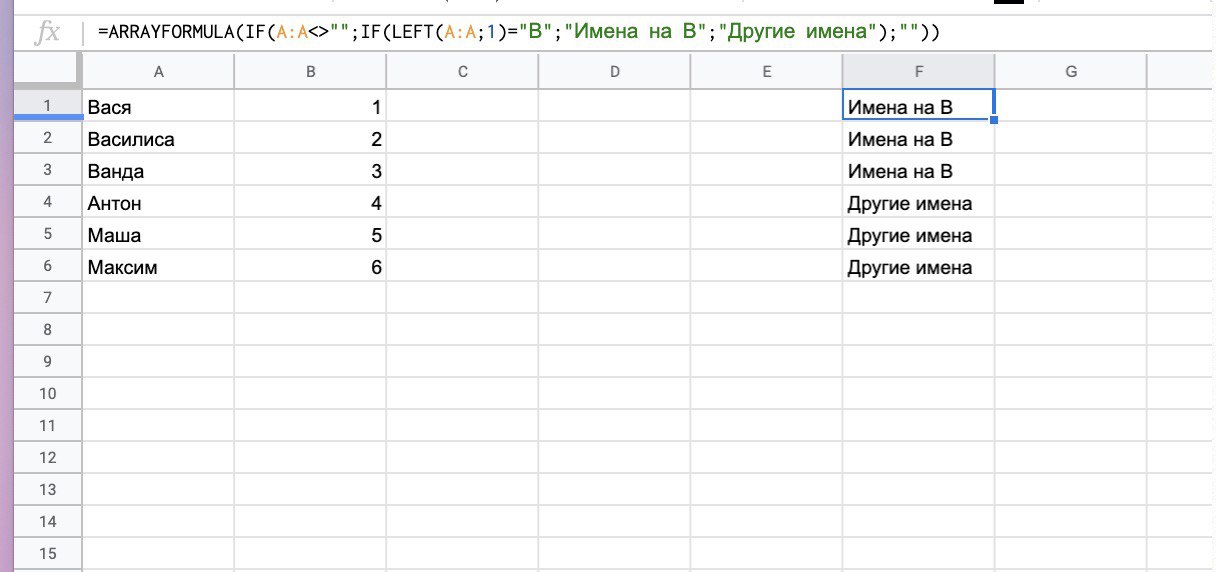1216x572 pixels.
Task: Click cell B3 with value 3
Action: pyautogui.click(x=310, y=170)
